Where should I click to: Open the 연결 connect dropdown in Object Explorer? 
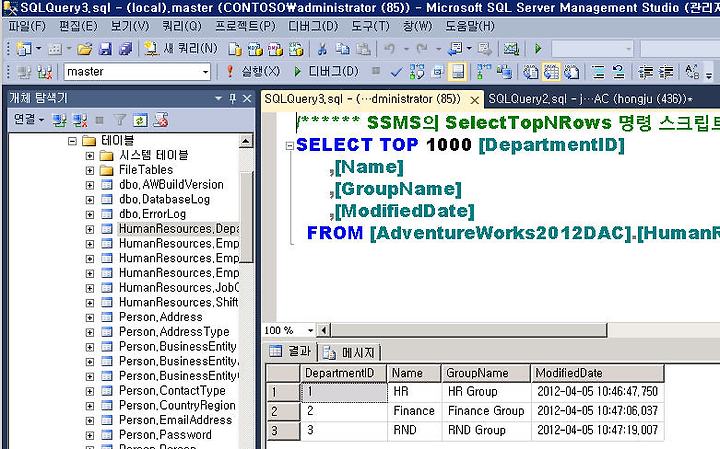tap(28, 120)
